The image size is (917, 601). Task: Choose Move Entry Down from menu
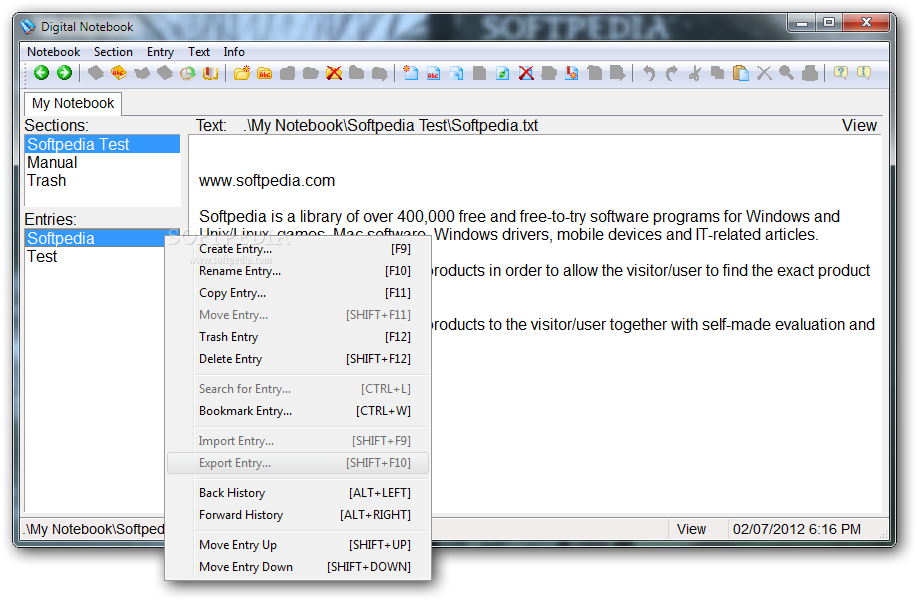tap(298, 567)
